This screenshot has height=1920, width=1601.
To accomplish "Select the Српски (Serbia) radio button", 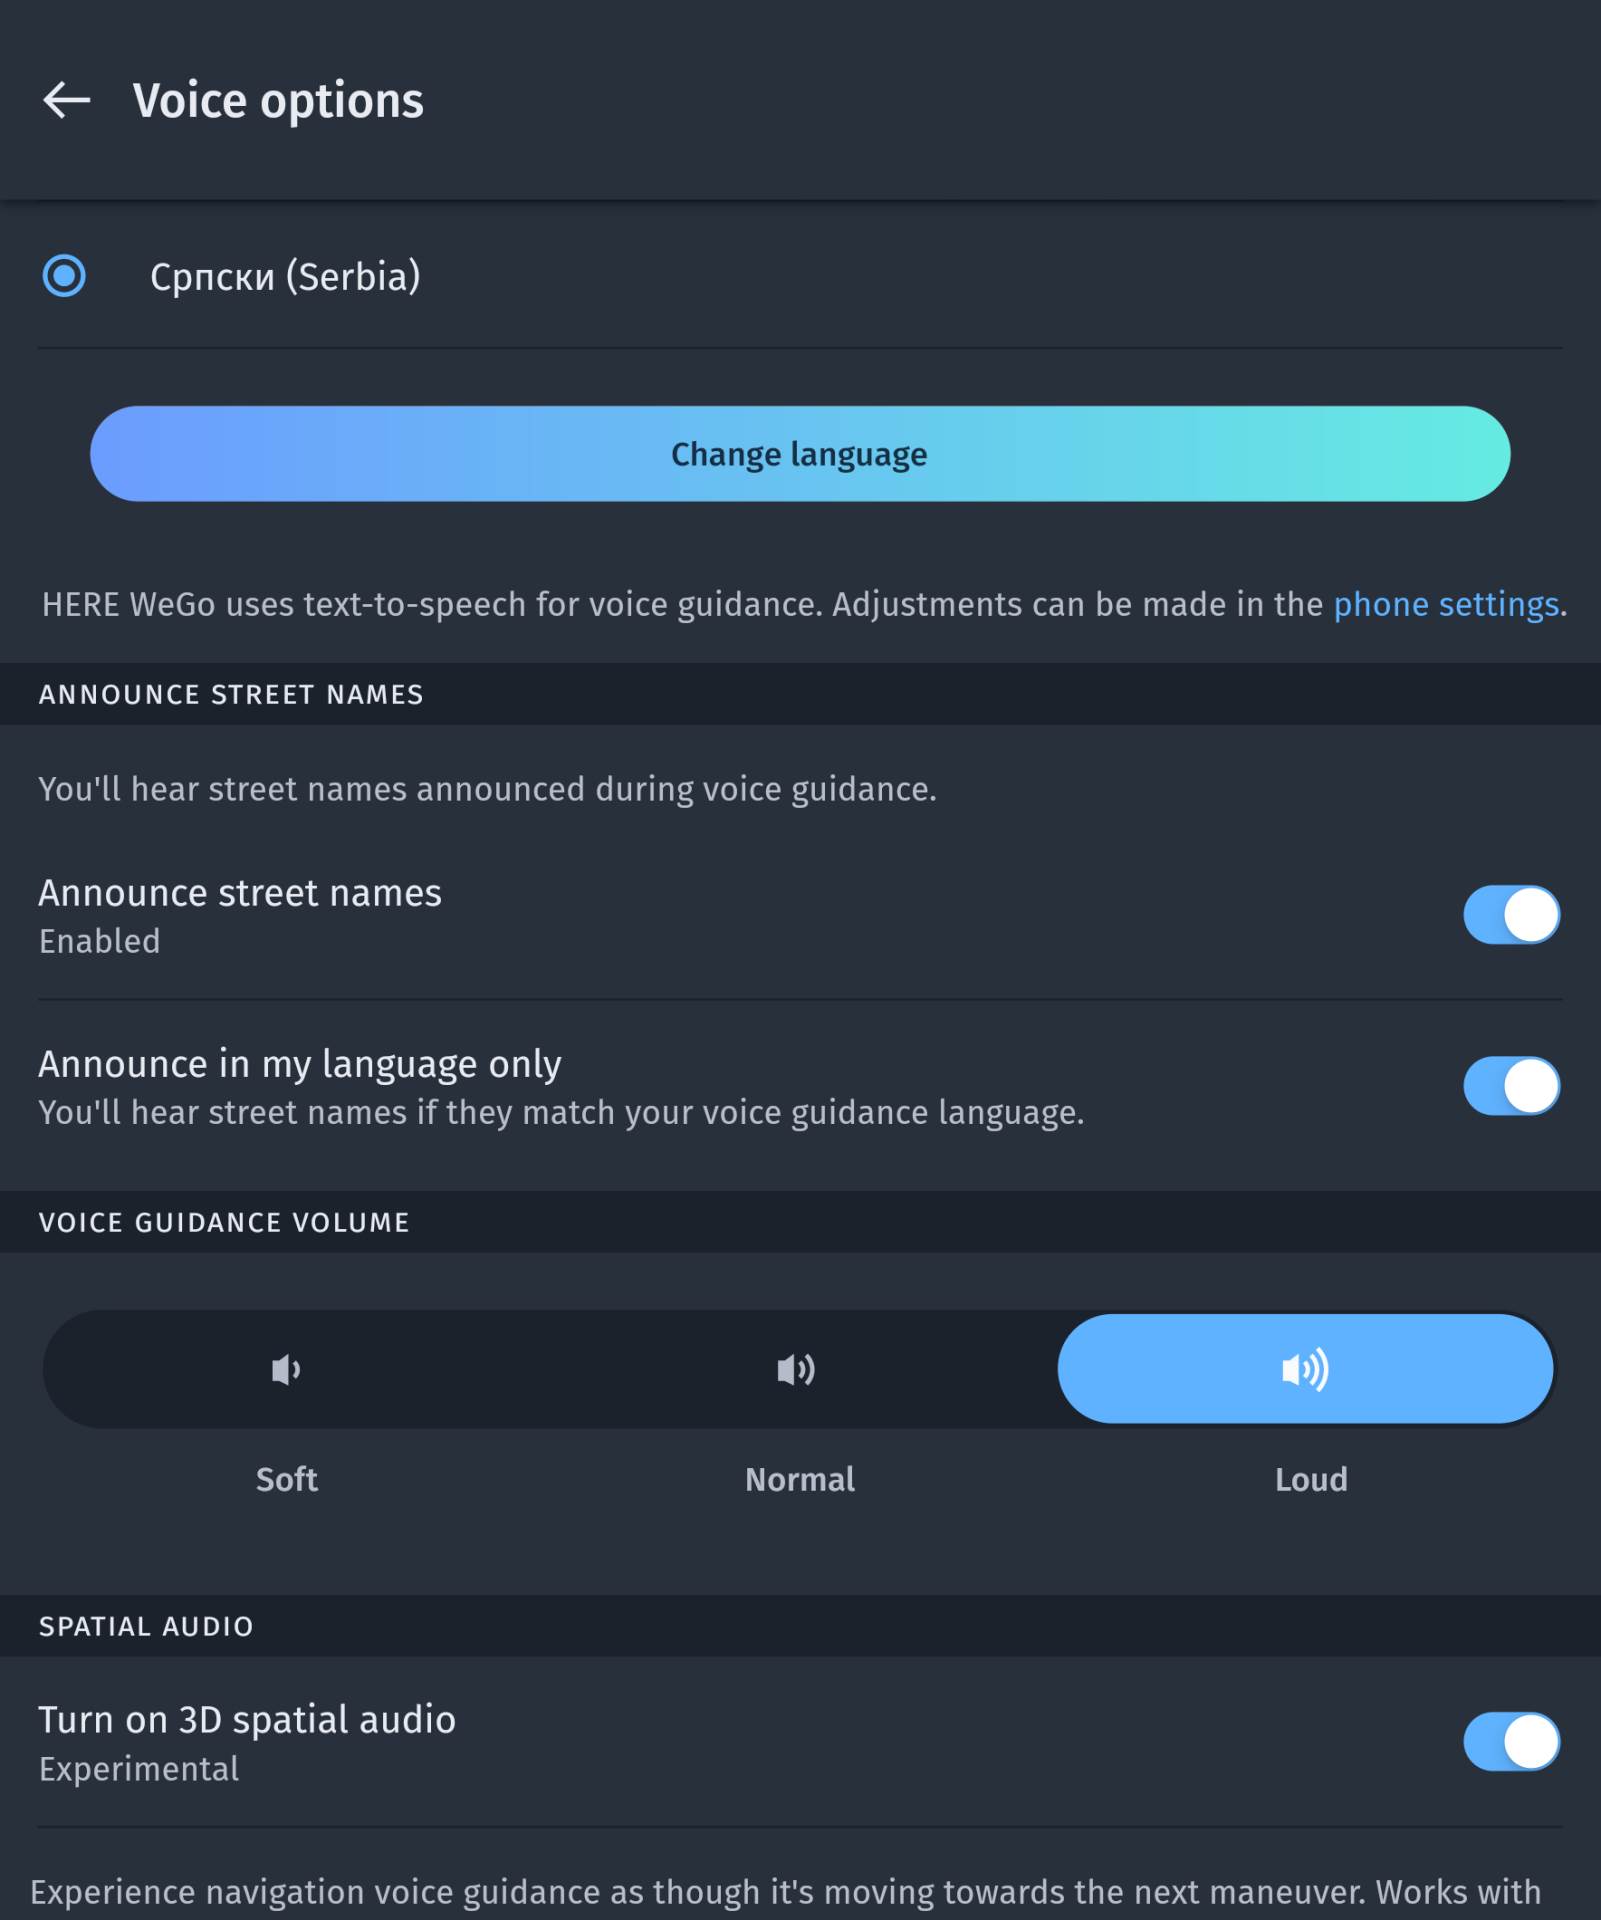I will pyautogui.click(x=64, y=276).
